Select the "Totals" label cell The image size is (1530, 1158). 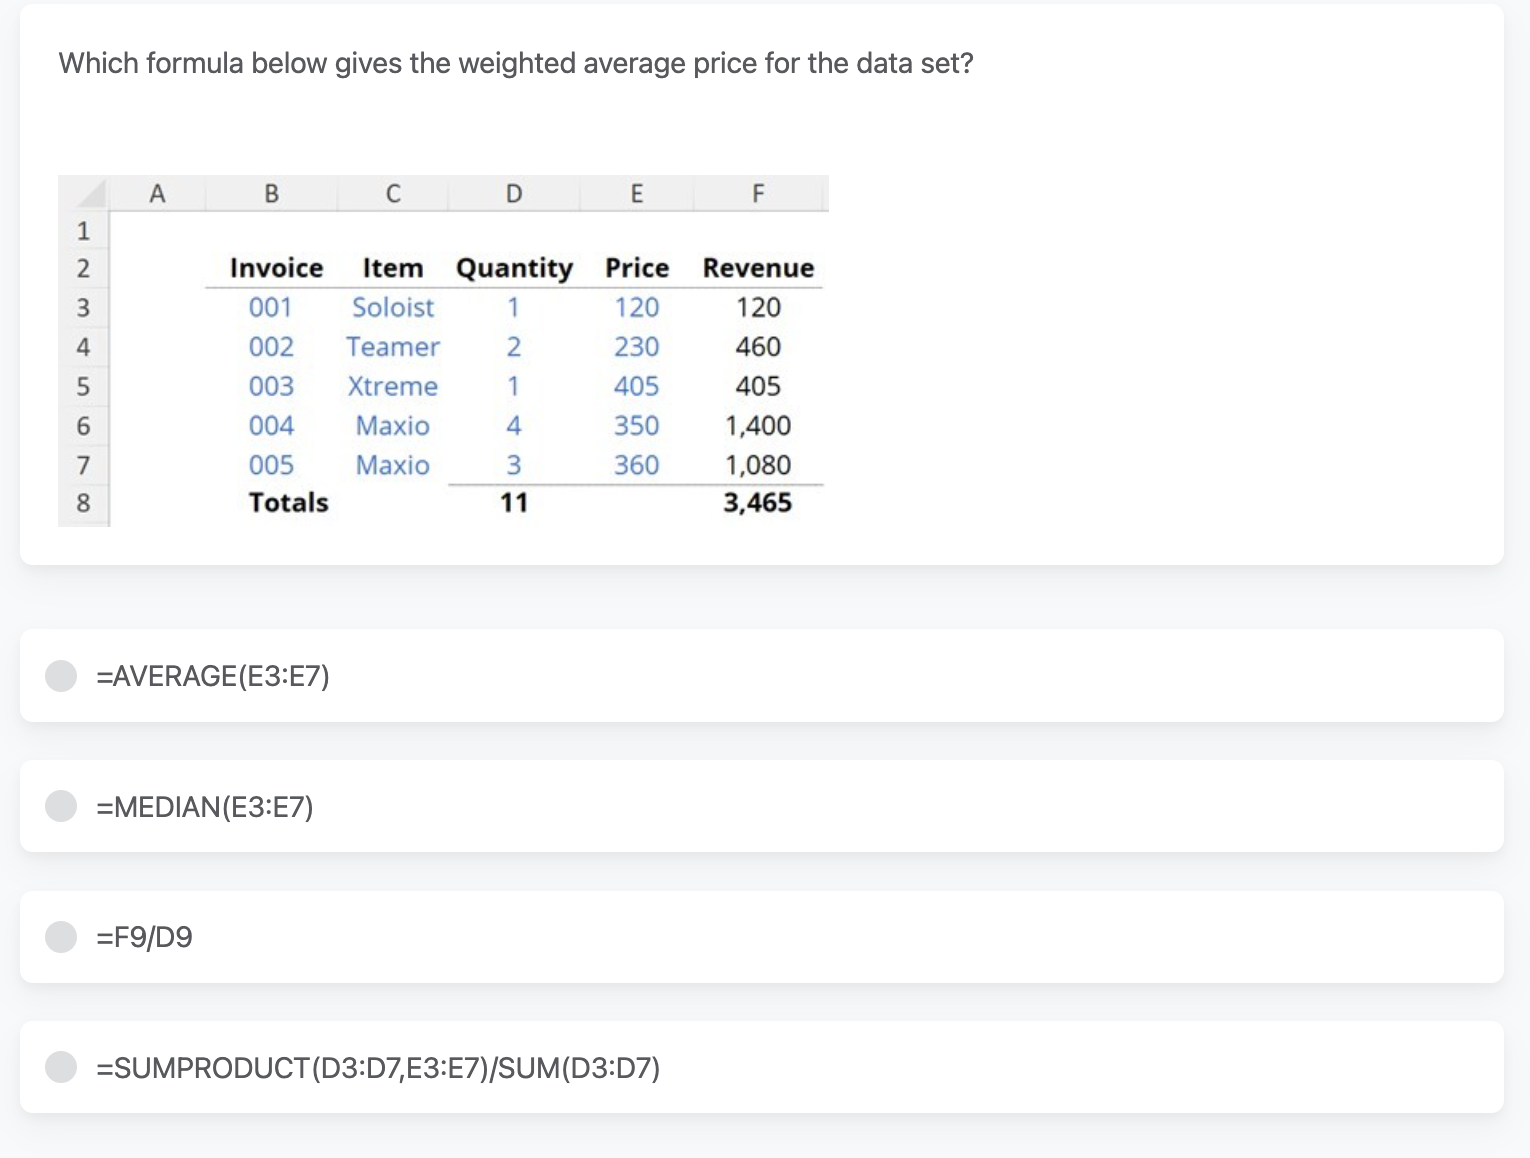[288, 502]
